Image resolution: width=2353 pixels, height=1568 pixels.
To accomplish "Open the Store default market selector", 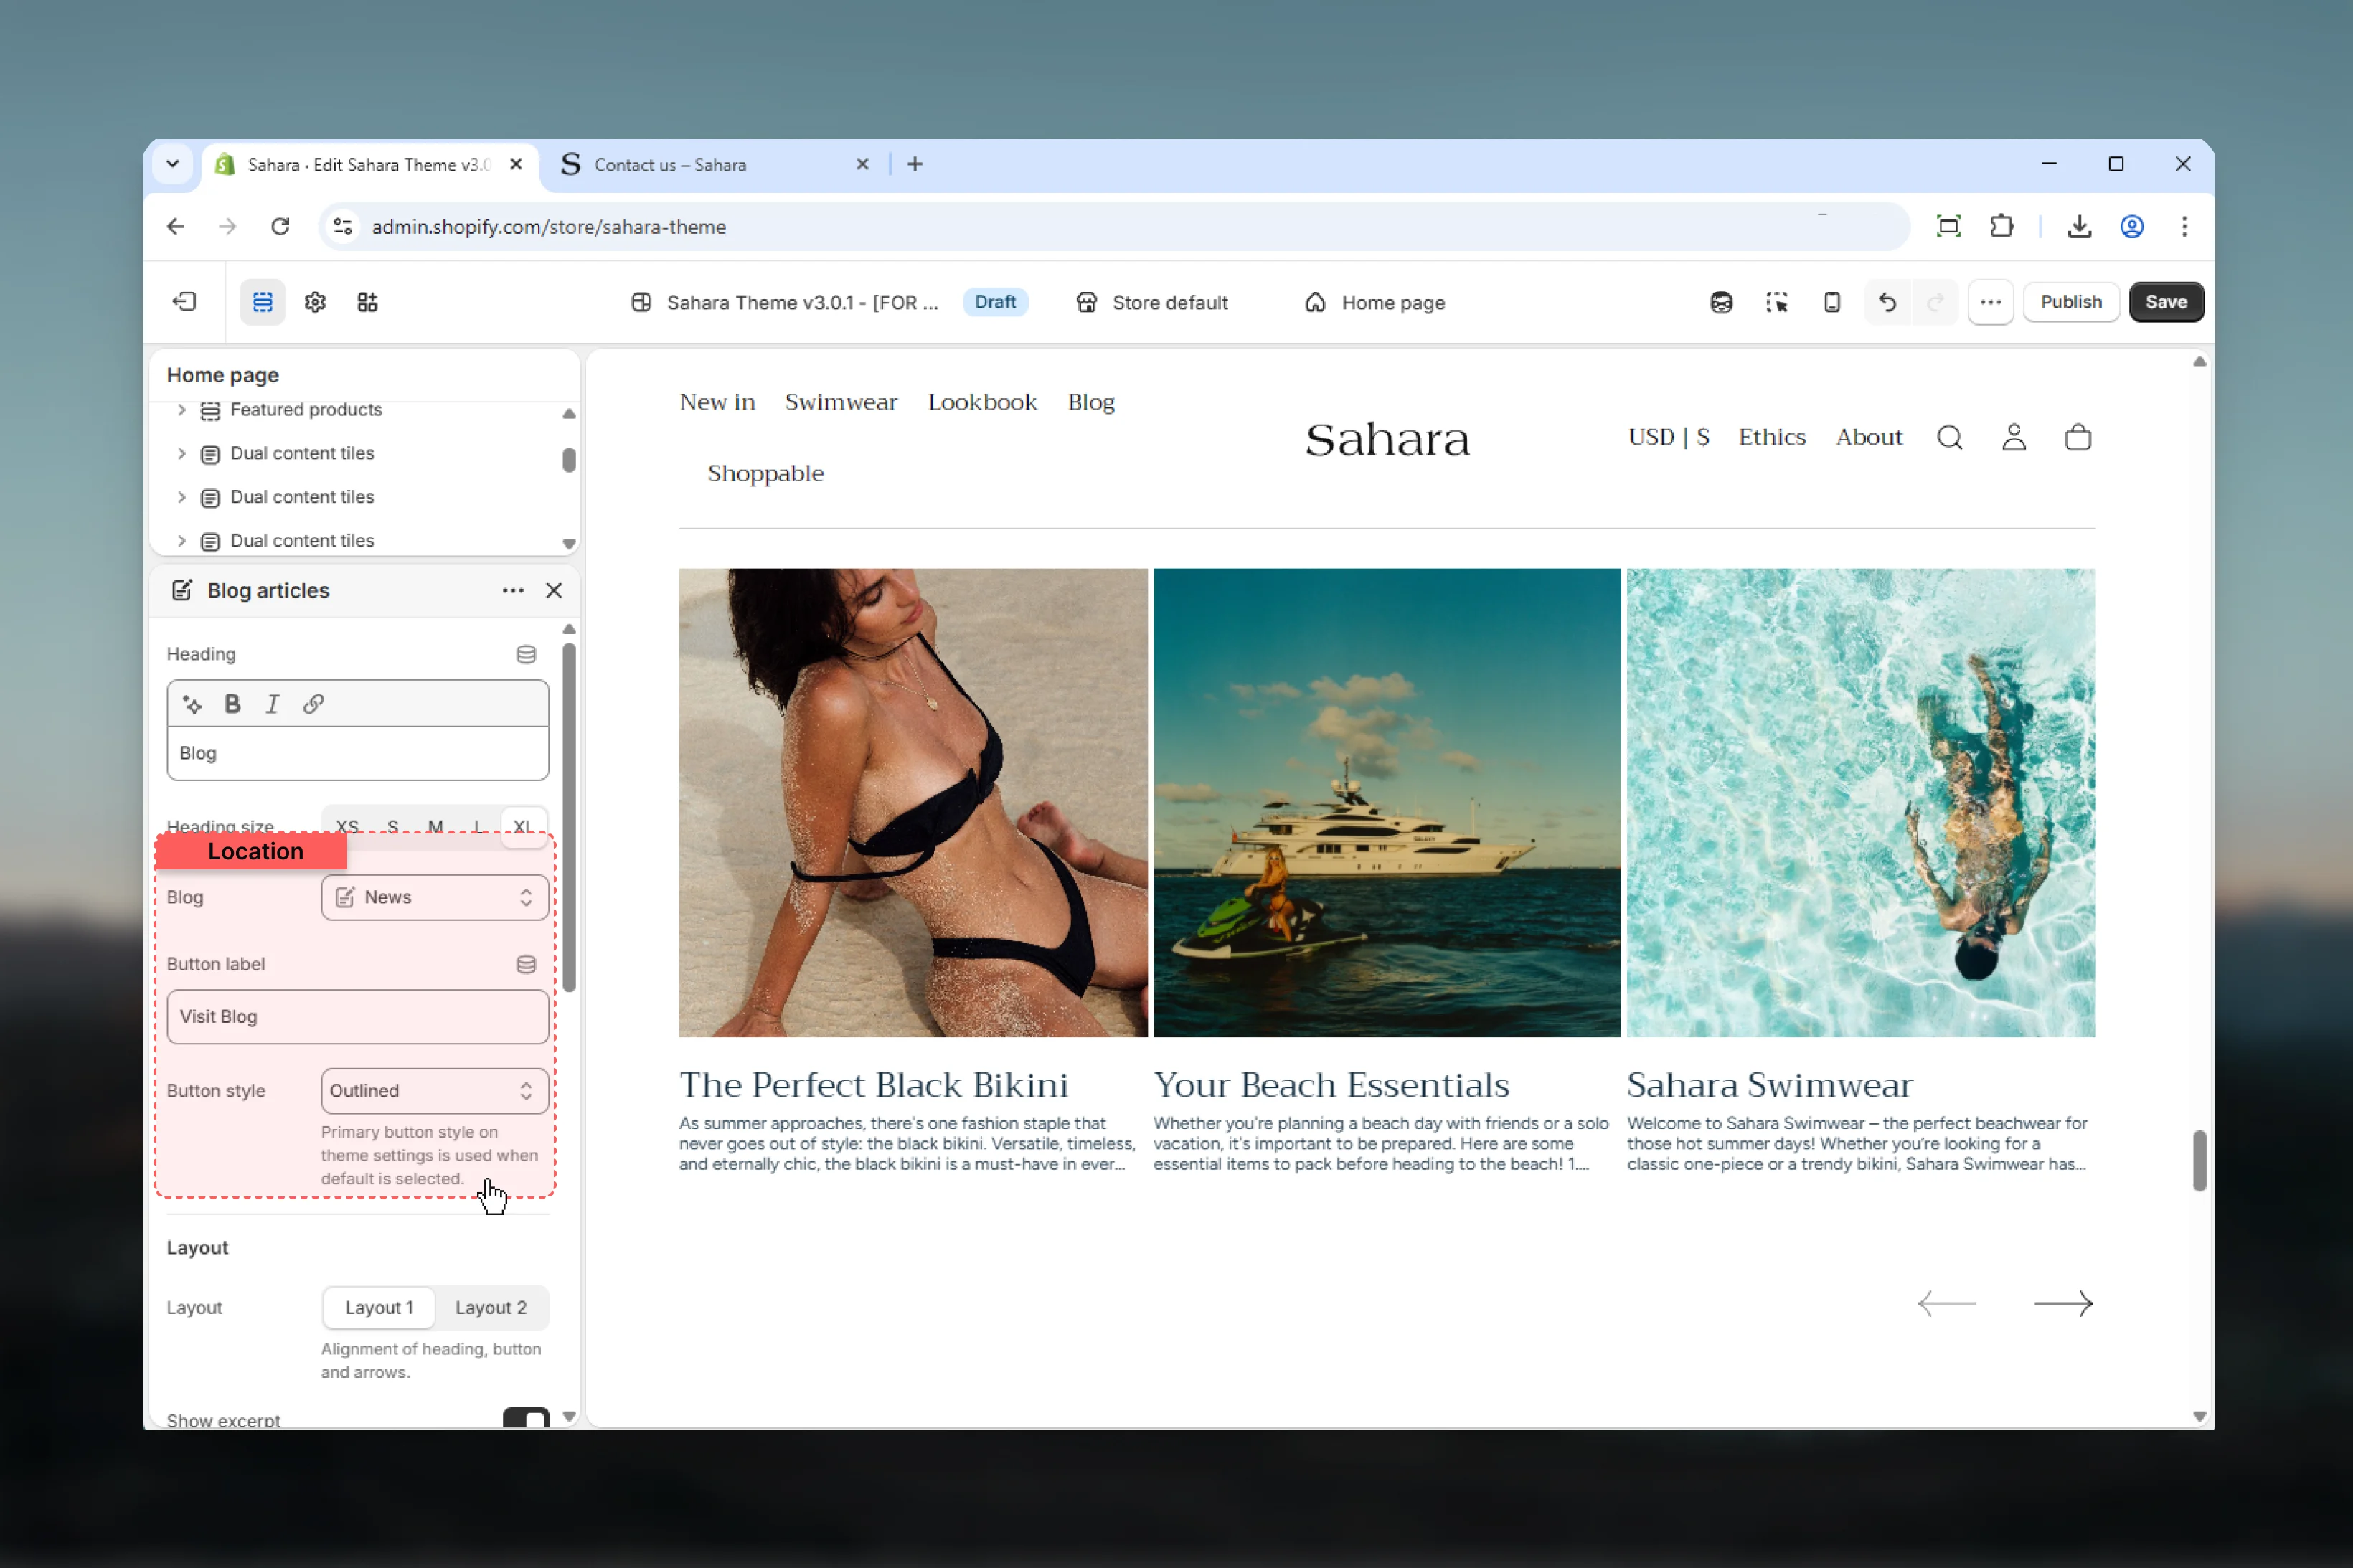I will pyautogui.click(x=1151, y=302).
